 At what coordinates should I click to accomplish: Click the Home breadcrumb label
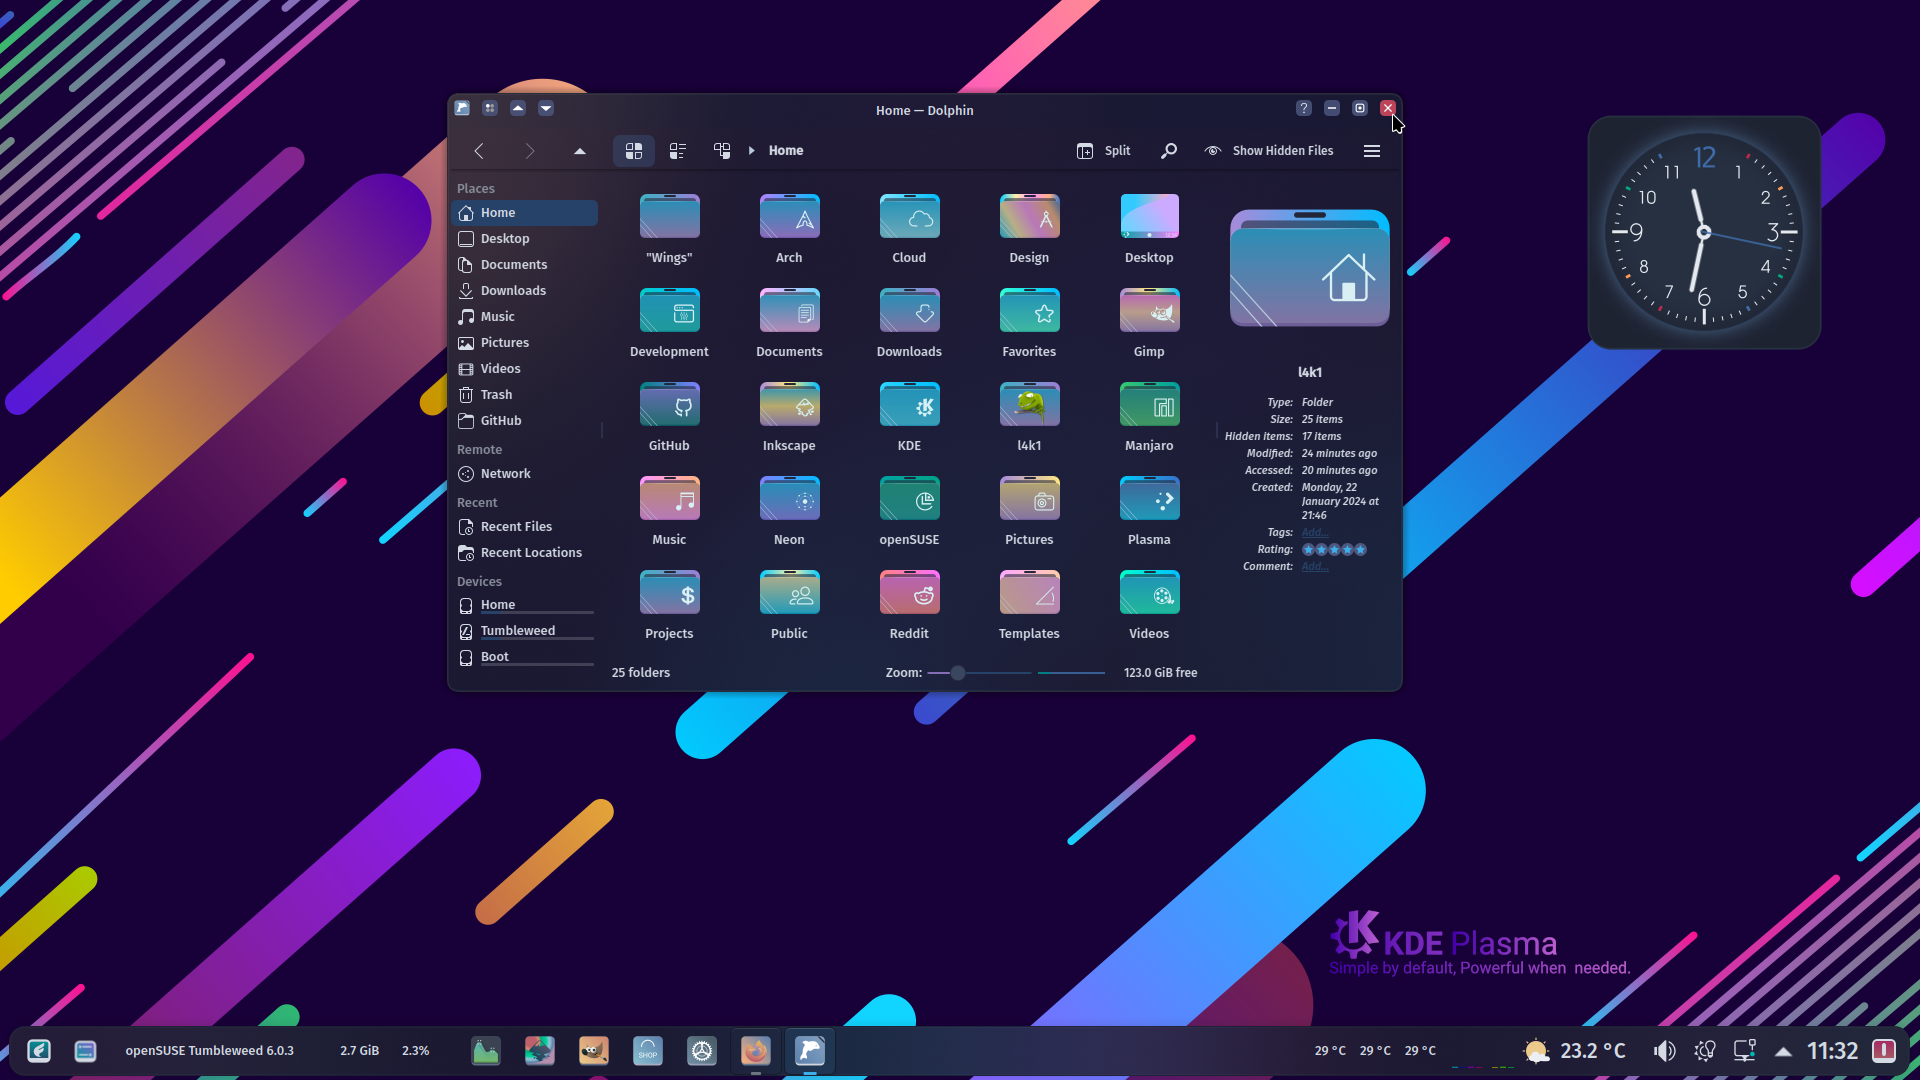click(786, 151)
